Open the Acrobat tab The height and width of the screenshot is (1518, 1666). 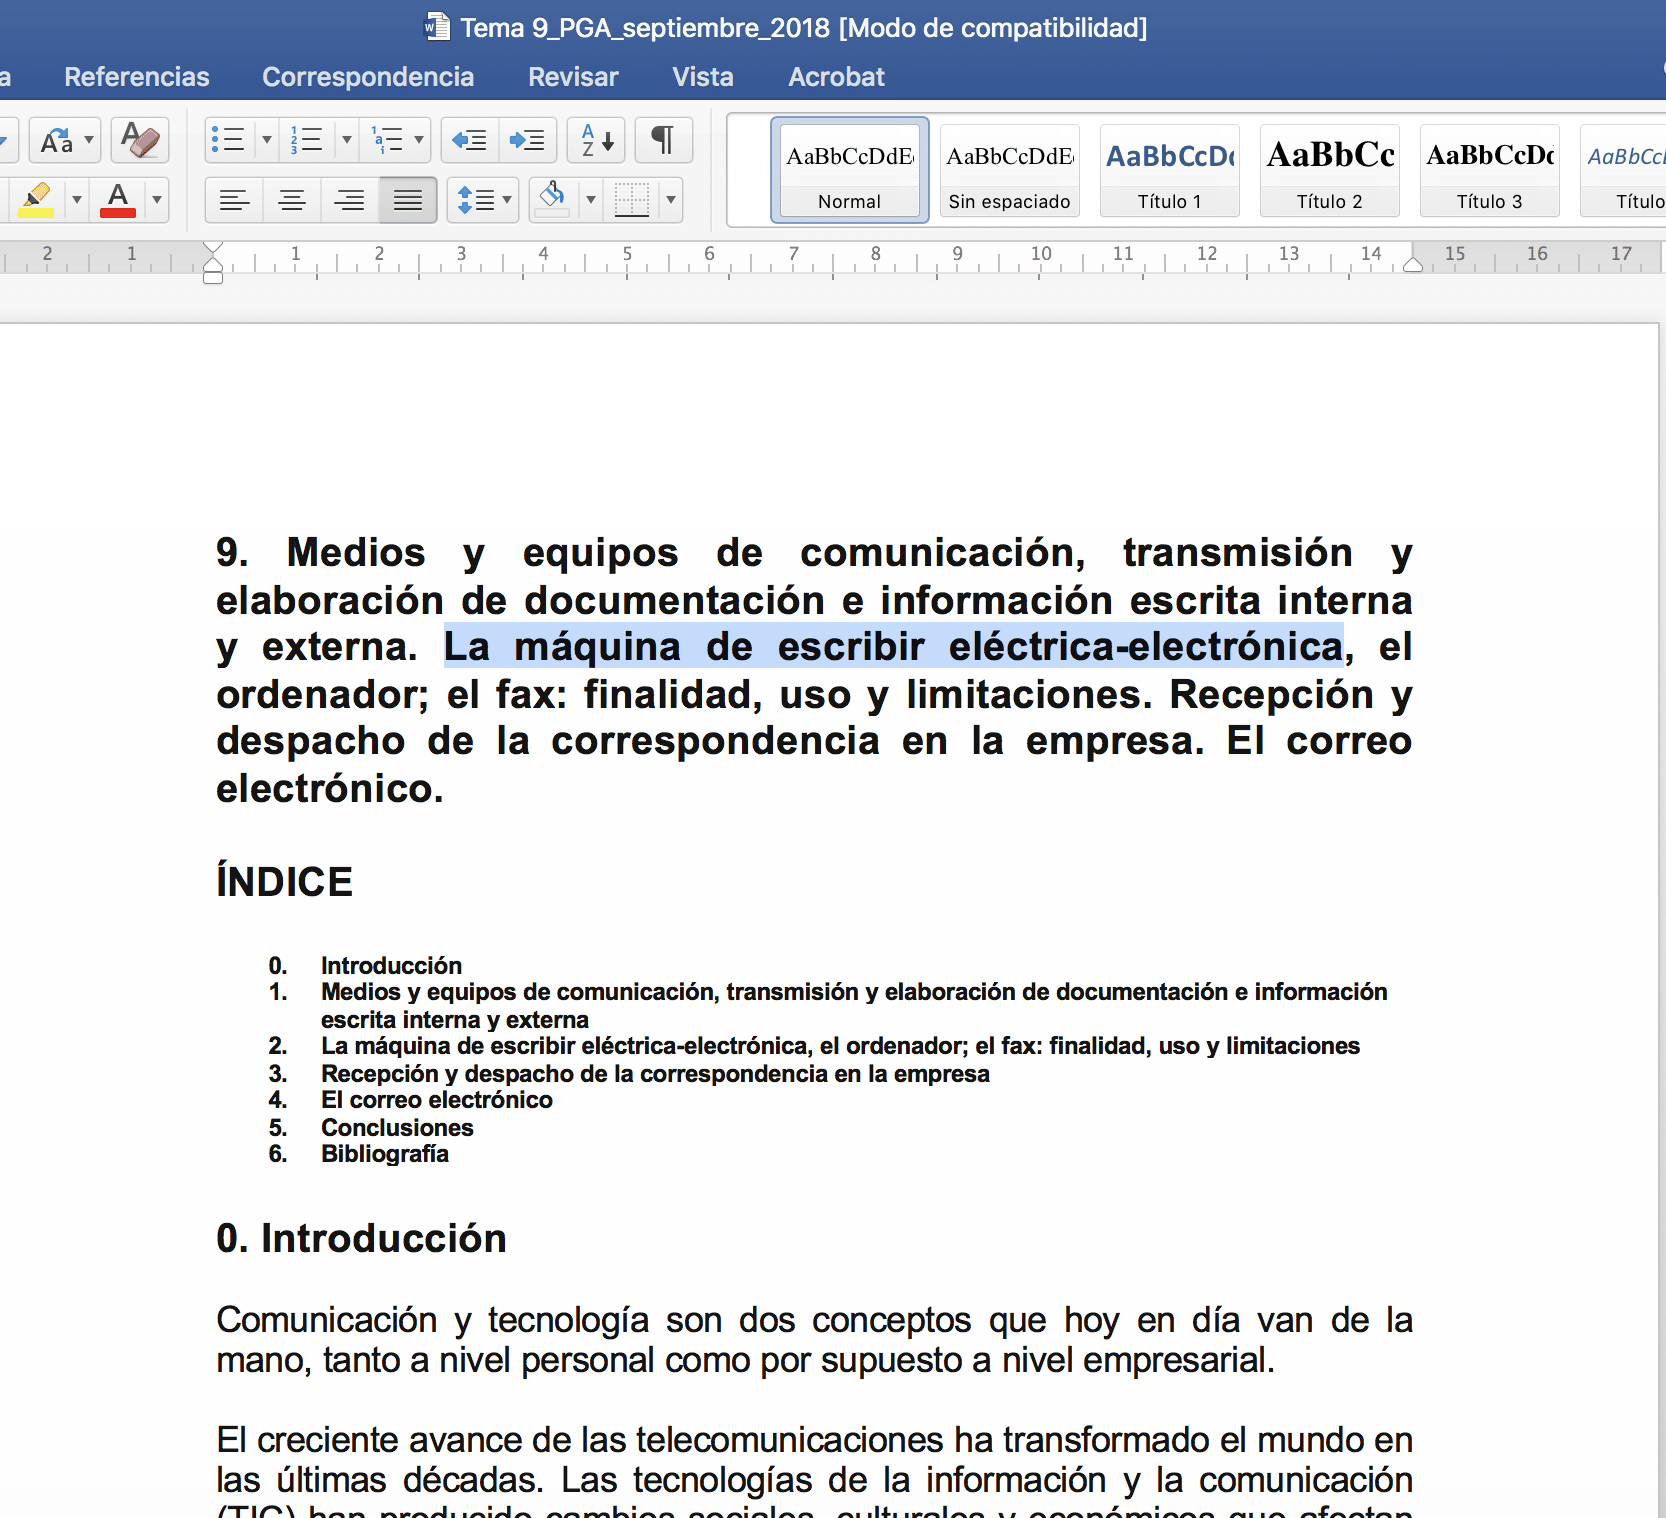[x=837, y=77]
